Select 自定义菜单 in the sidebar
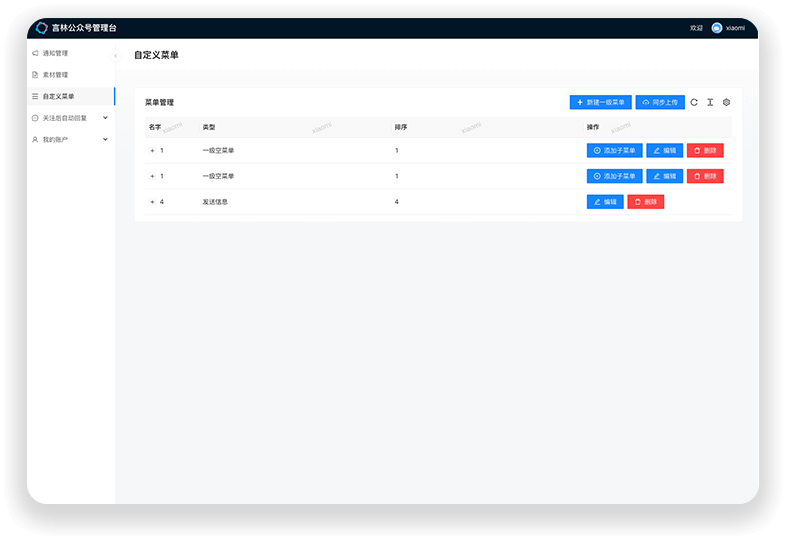 pyautogui.click(x=71, y=96)
